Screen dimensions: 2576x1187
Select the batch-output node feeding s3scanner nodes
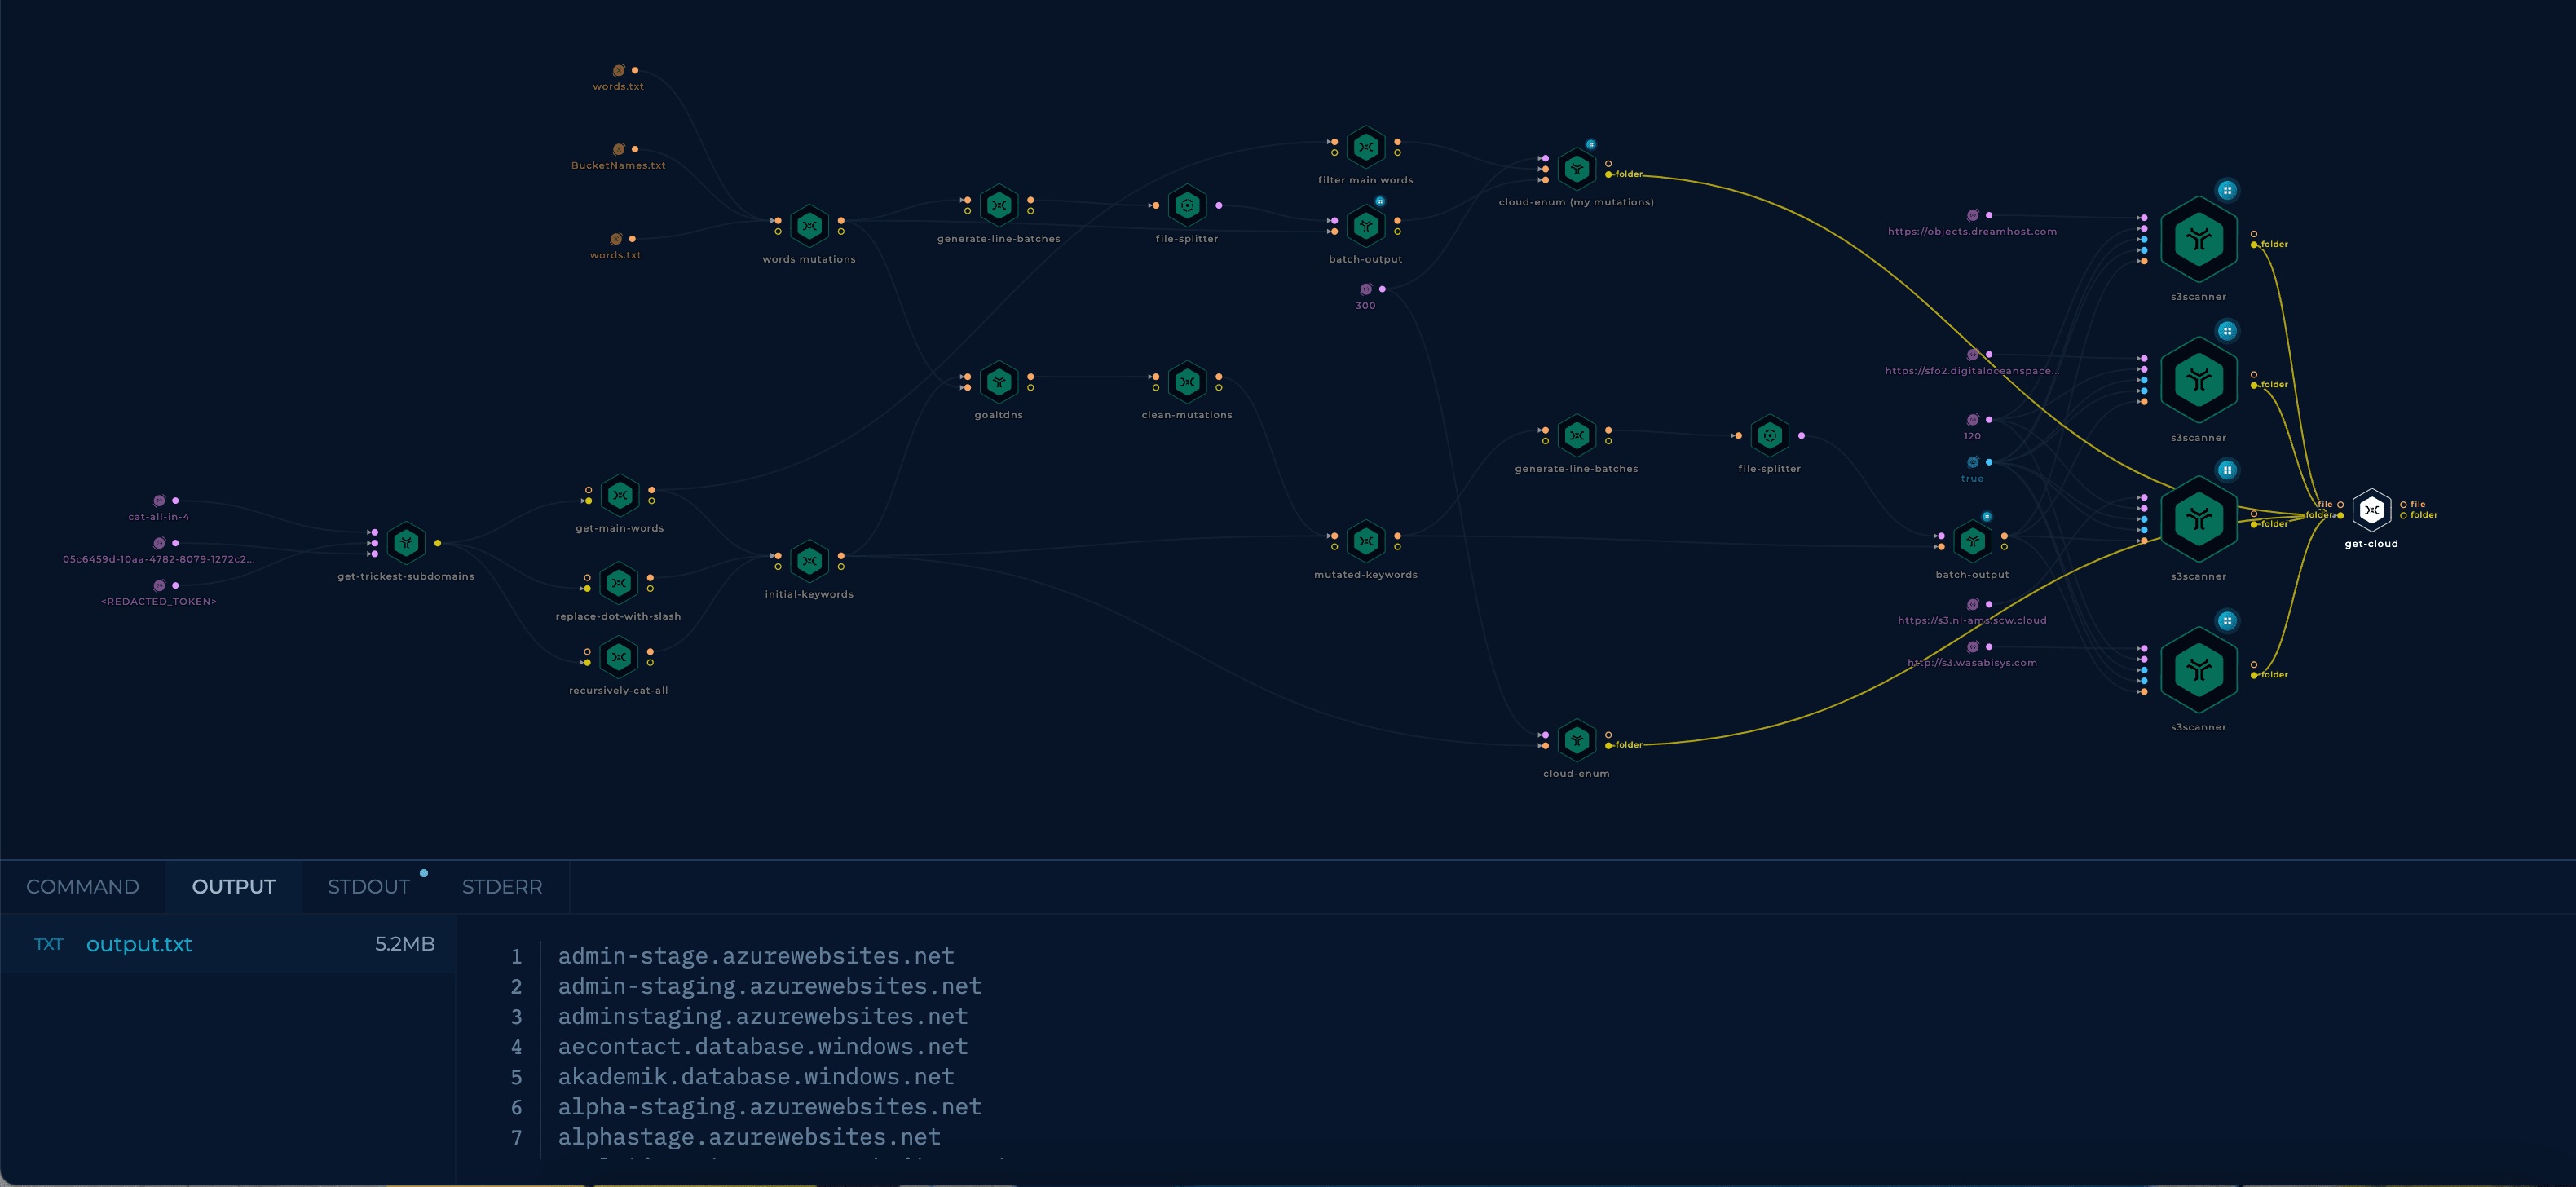click(1972, 542)
